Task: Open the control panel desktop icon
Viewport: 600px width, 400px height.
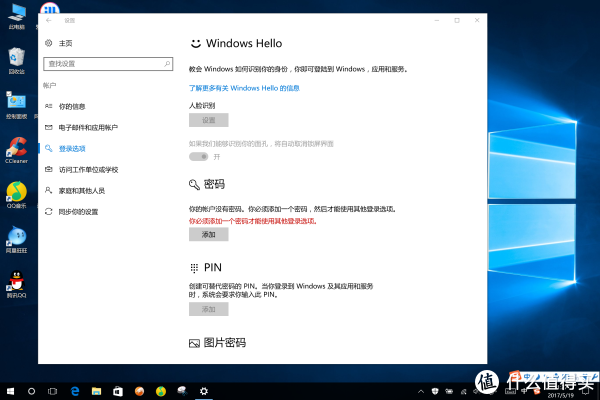Action: point(16,105)
